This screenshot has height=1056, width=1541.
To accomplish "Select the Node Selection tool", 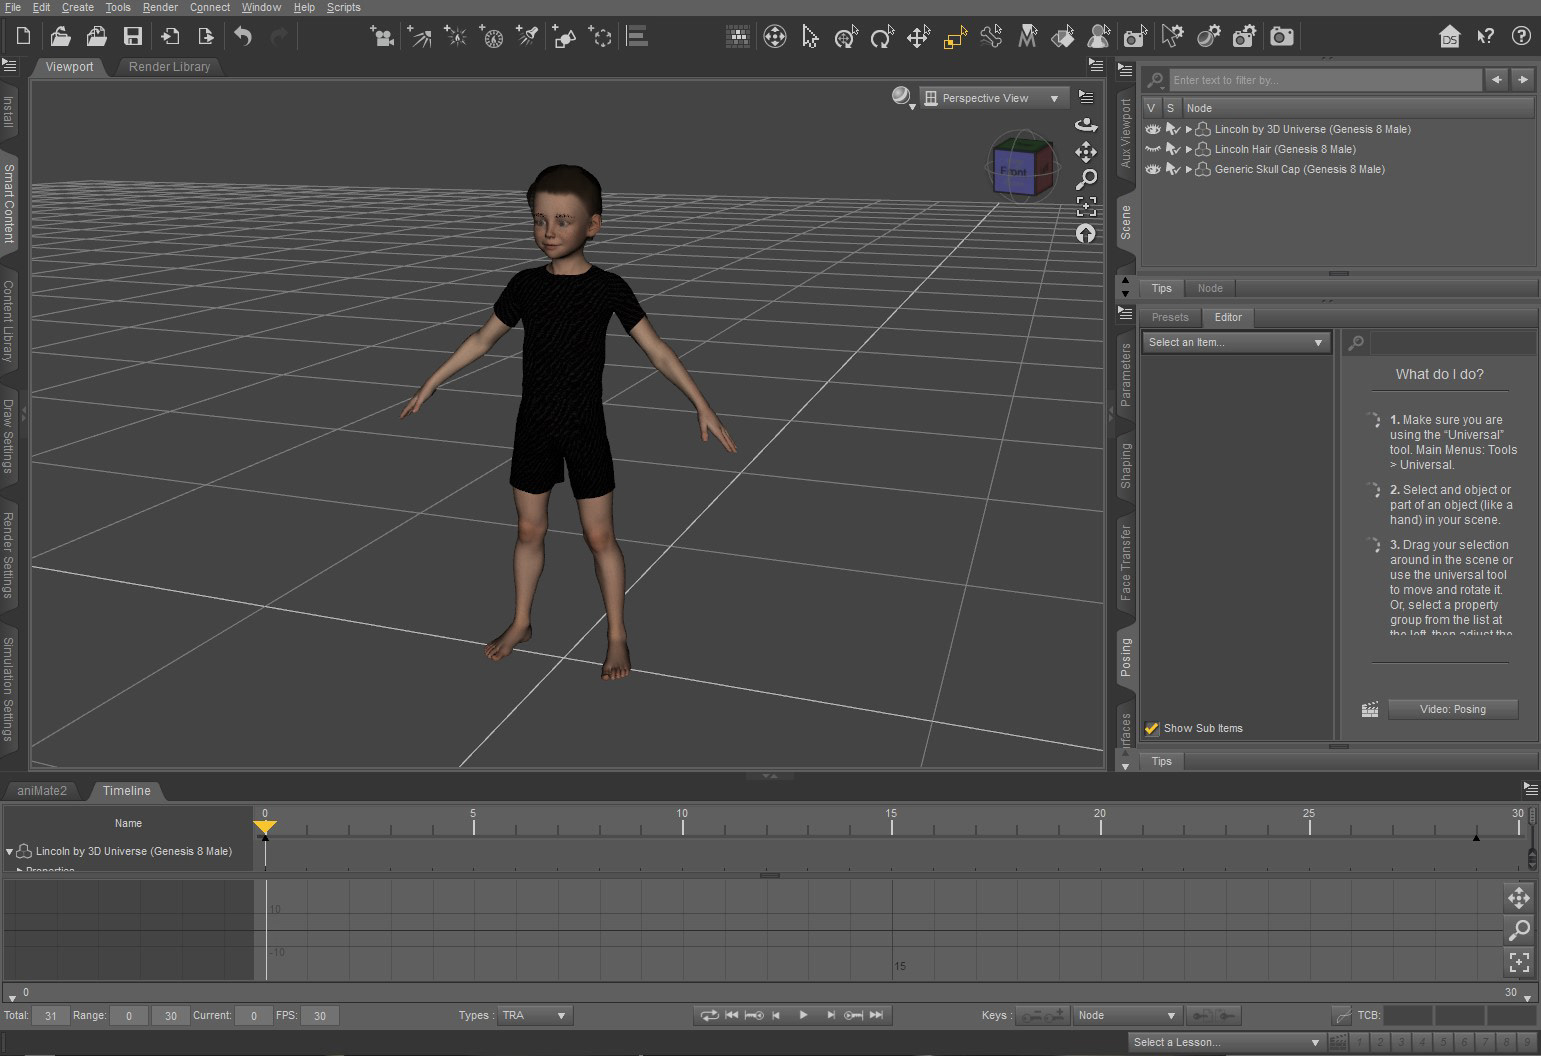I will tap(810, 38).
